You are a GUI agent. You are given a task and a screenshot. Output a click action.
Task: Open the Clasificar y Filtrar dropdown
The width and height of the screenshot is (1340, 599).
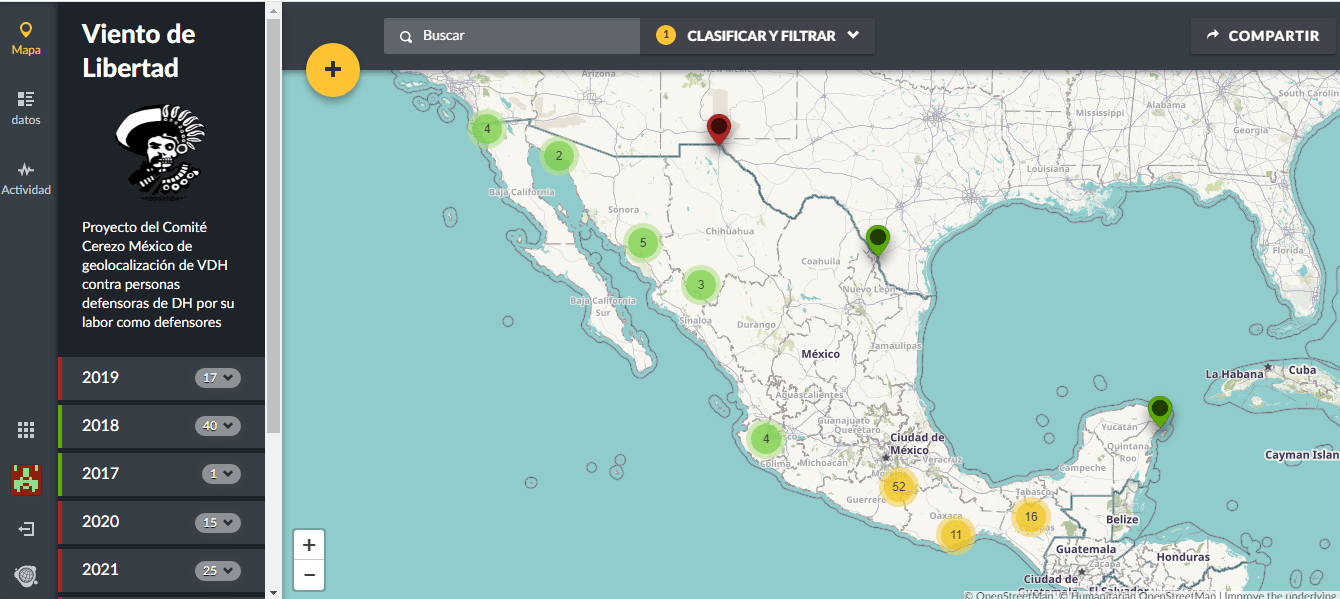(x=758, y=36)
